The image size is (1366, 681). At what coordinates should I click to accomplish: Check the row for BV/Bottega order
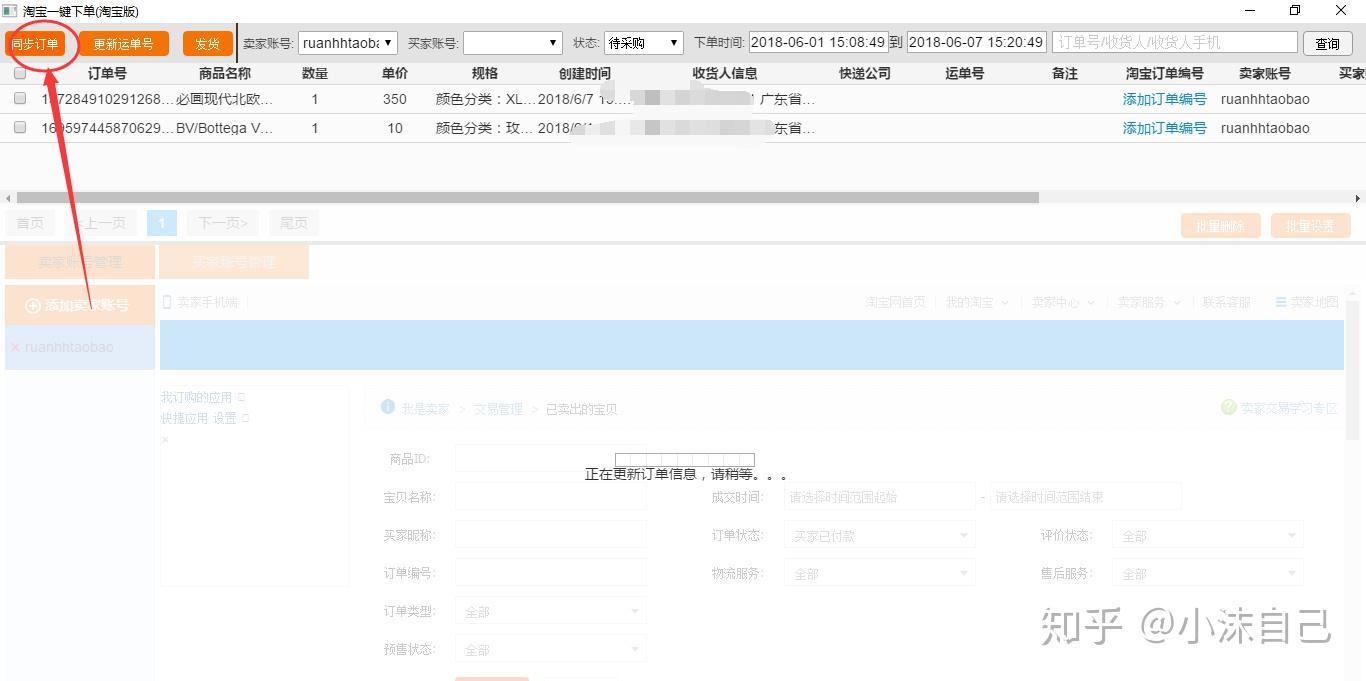pos(20,128)
